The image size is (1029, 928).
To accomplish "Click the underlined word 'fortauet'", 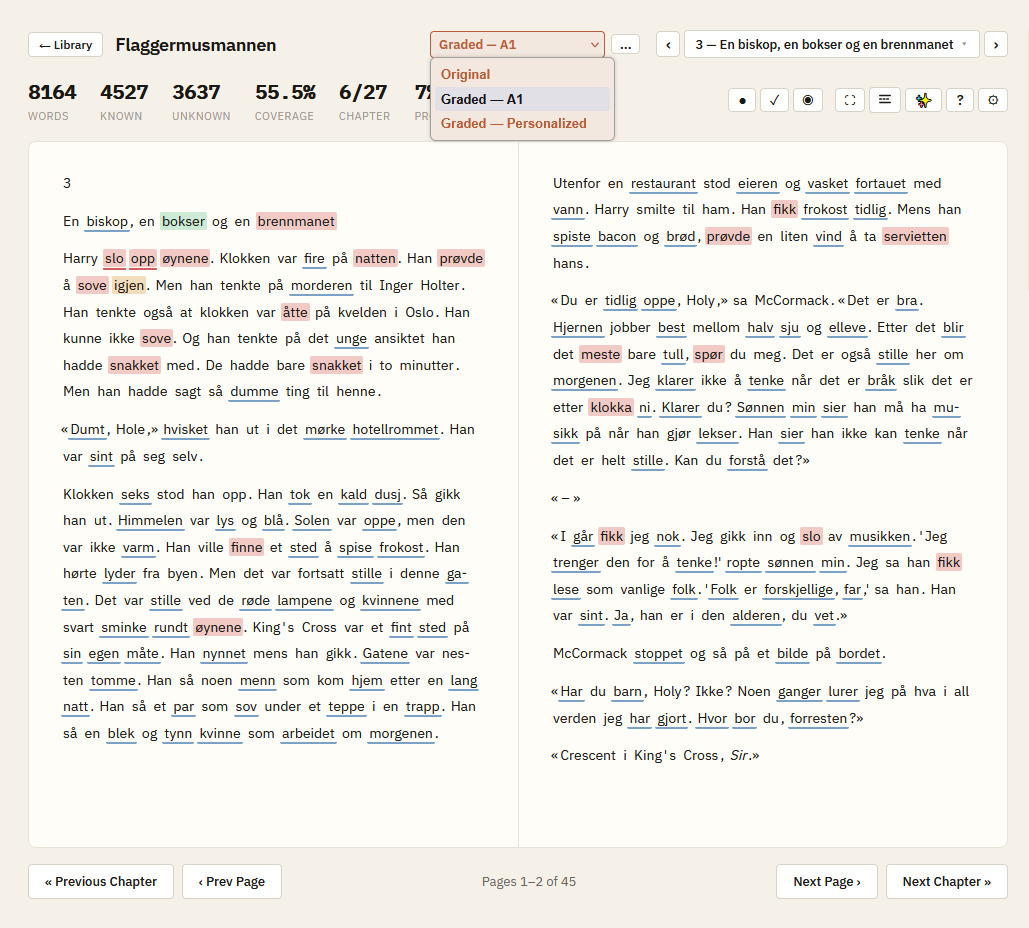I will (x=881, y=184).
